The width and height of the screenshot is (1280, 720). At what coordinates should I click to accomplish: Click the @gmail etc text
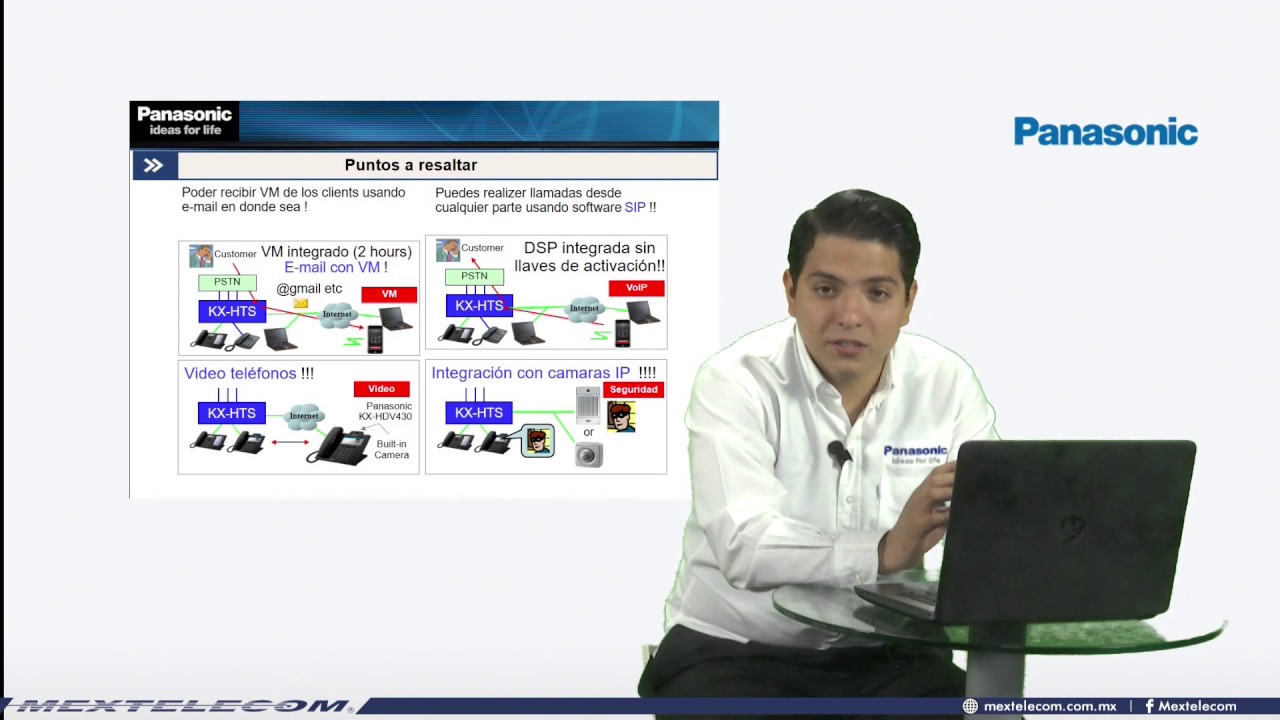coord(309,289)
